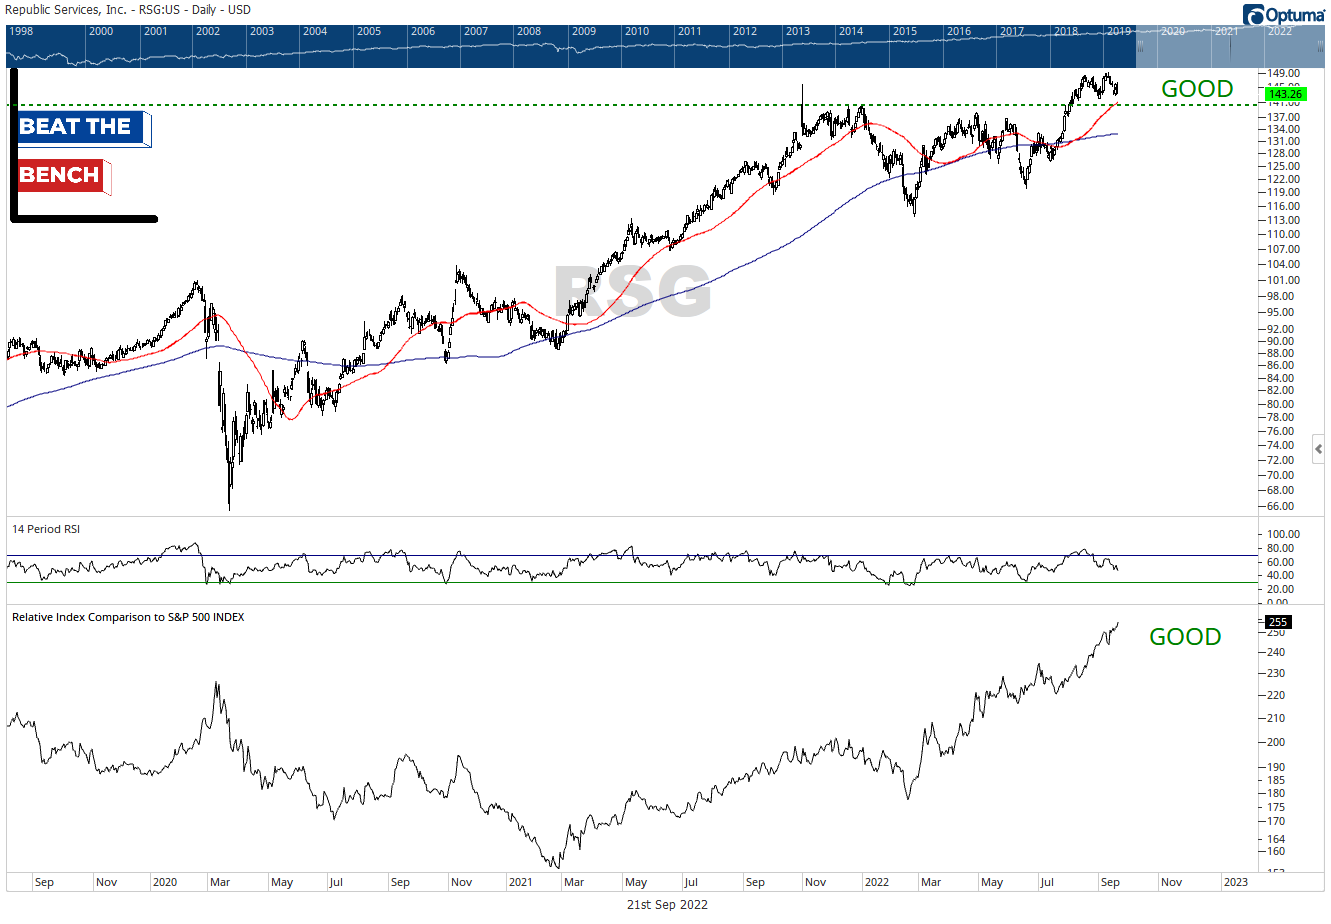The width and height of the screenshot is (1331, 924).
Task: Jump to 2013 in the overview timeline
Action: [x=798, y=31]
